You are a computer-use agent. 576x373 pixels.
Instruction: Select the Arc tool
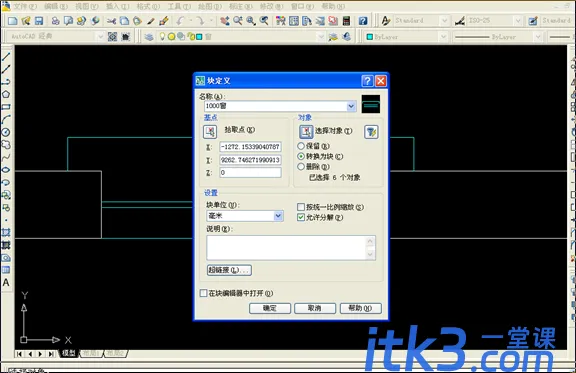[6, 119]
